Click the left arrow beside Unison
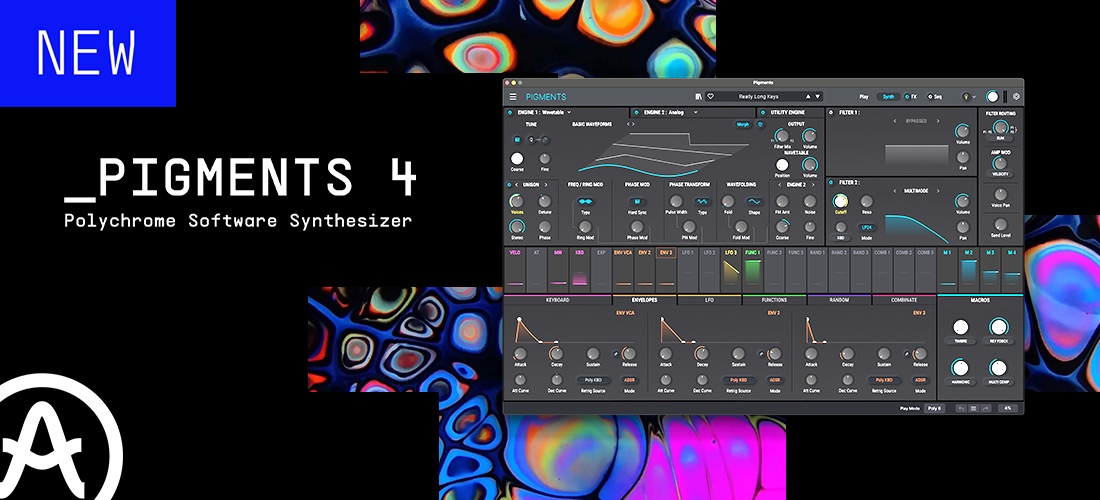 pos(517,184)
